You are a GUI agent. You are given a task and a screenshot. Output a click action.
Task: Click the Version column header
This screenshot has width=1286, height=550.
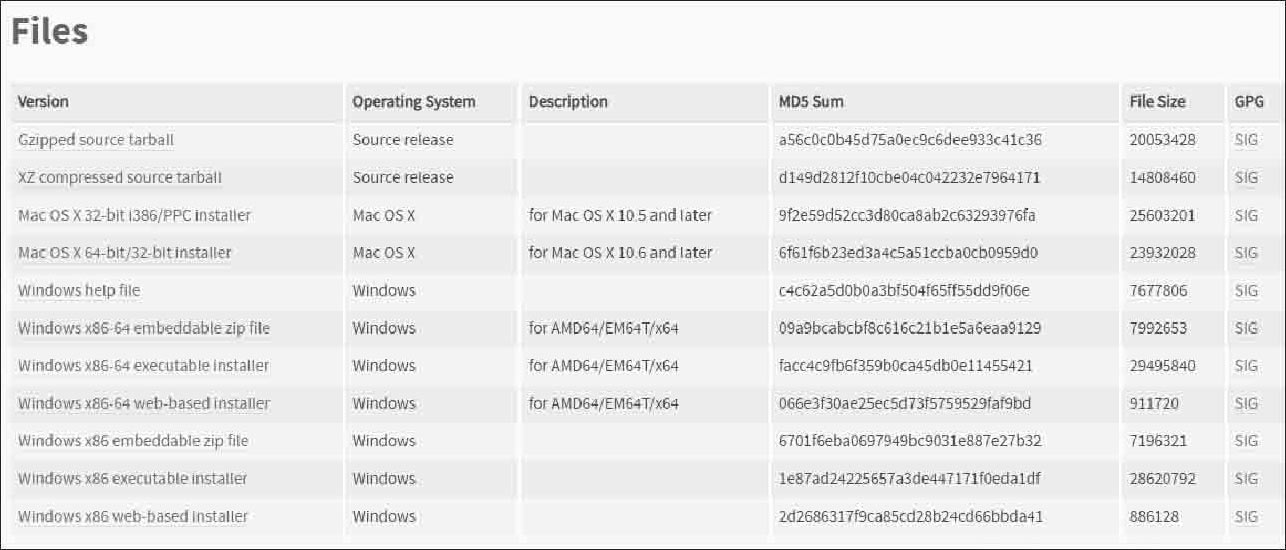(43, 102)
